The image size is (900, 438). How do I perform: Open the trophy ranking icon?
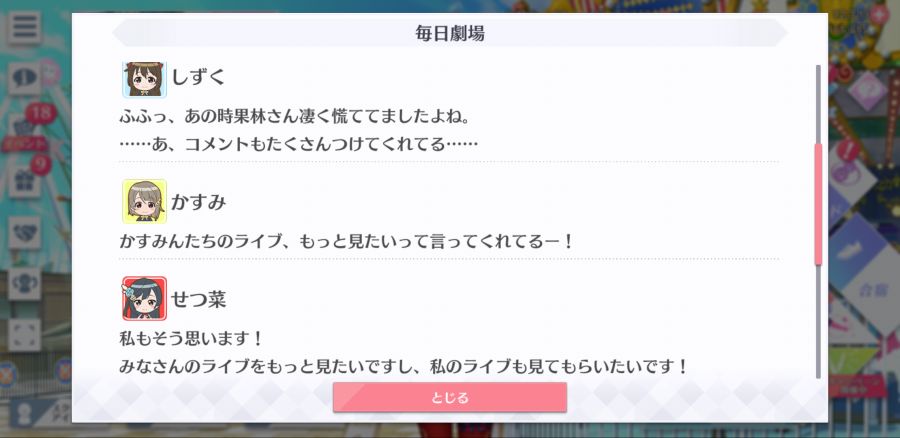pos(24,284)
